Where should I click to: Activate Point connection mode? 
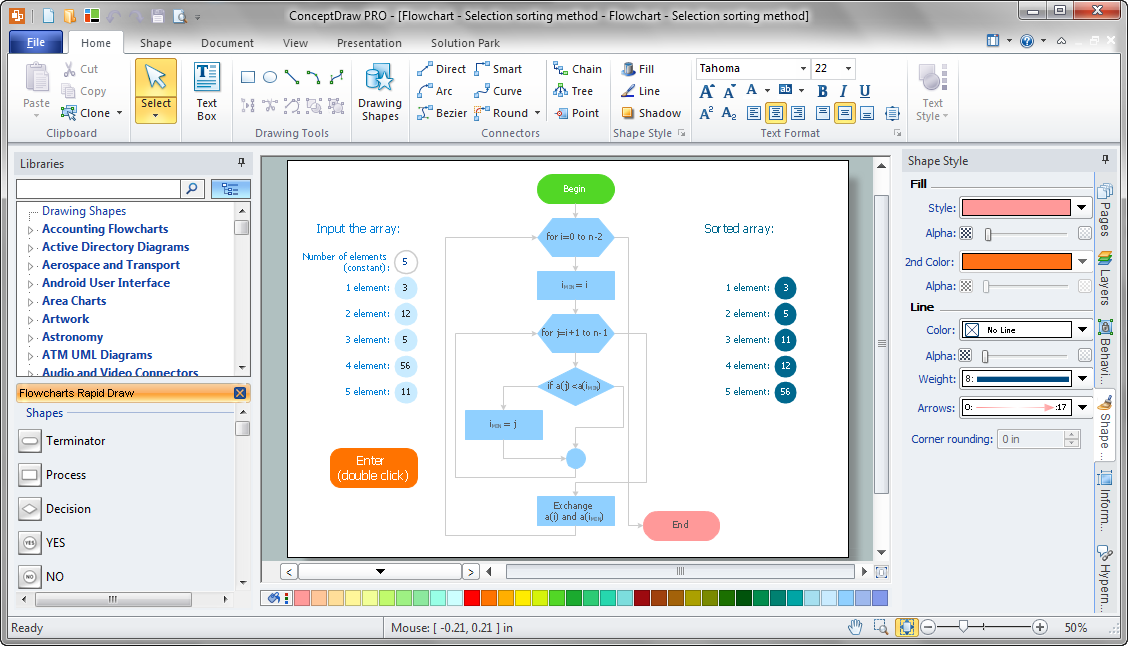576,113
